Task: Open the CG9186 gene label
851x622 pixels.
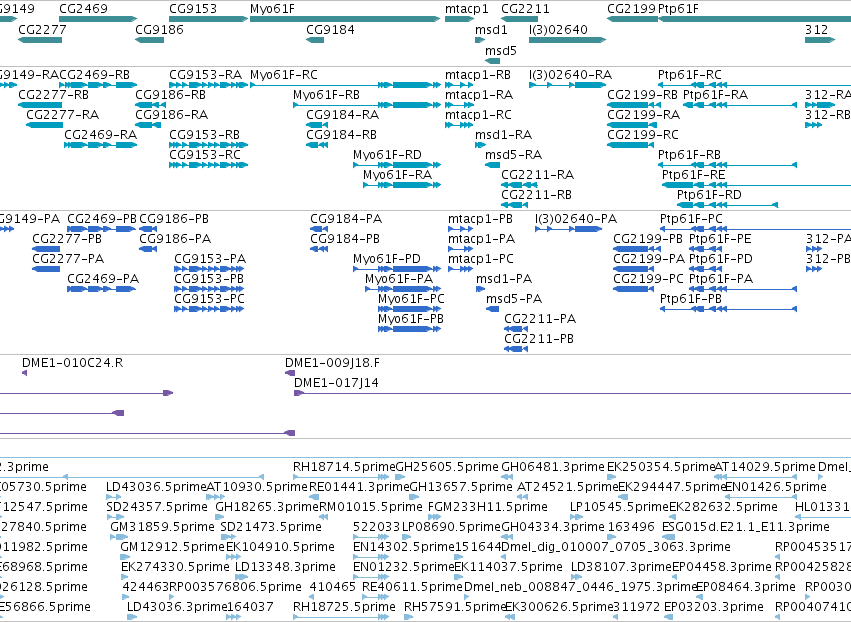Action: pos(159,29)
